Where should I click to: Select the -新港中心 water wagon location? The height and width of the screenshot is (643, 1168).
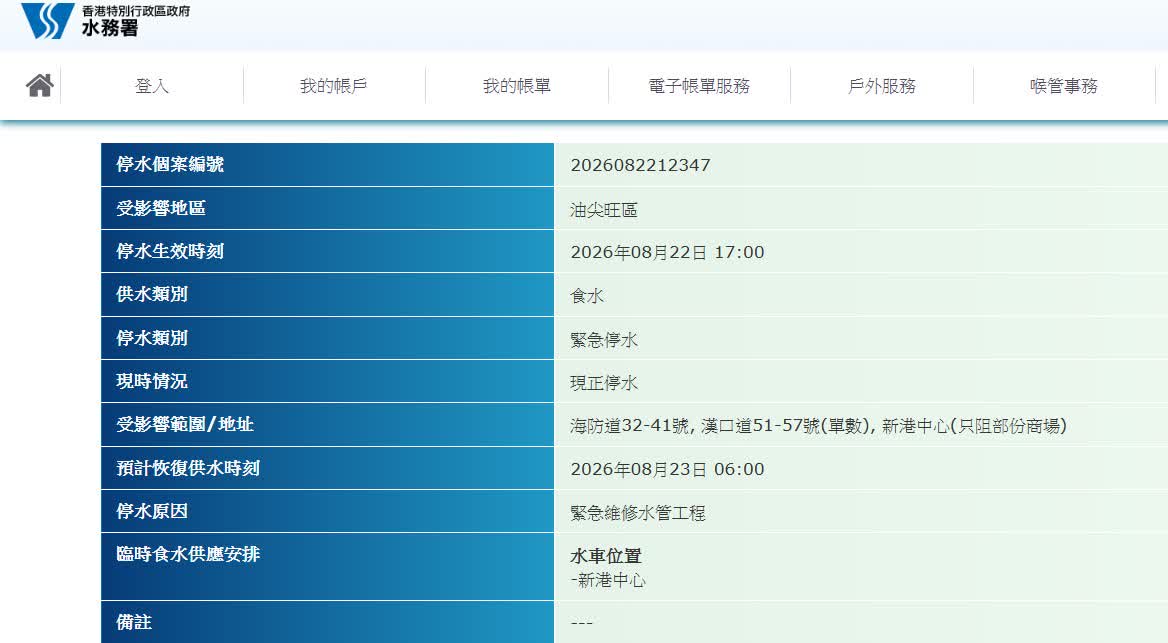point(608,580)
